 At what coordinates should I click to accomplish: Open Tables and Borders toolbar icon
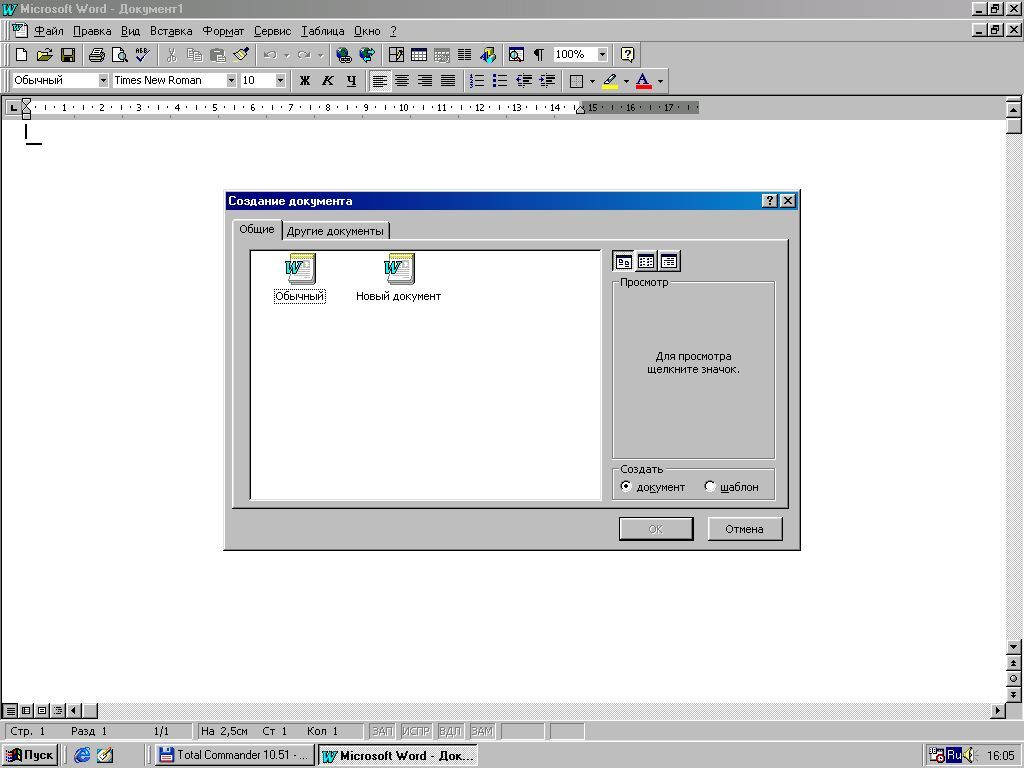tap(396, 55)
